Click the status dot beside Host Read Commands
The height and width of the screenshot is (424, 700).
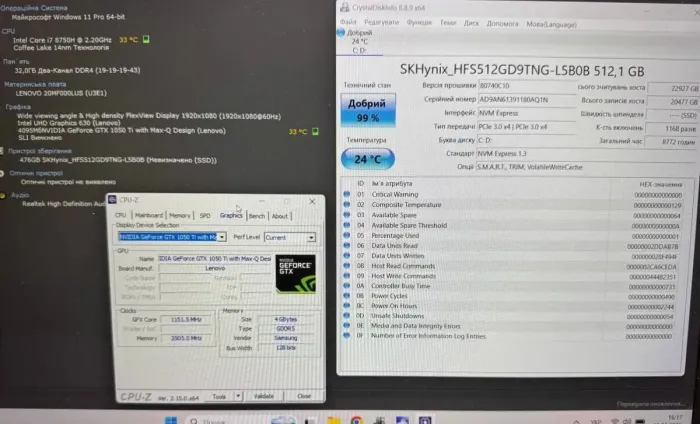click(346, 266)
